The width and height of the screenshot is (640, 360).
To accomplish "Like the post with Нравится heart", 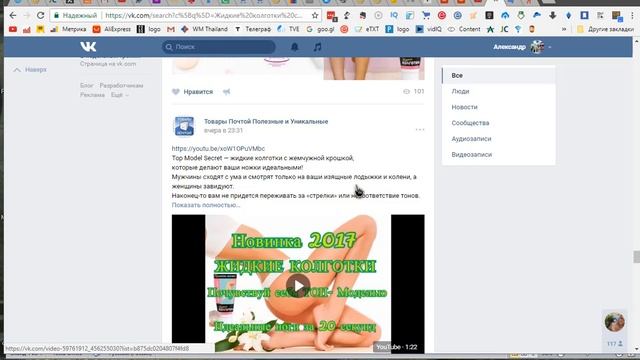I will [193, 92].
